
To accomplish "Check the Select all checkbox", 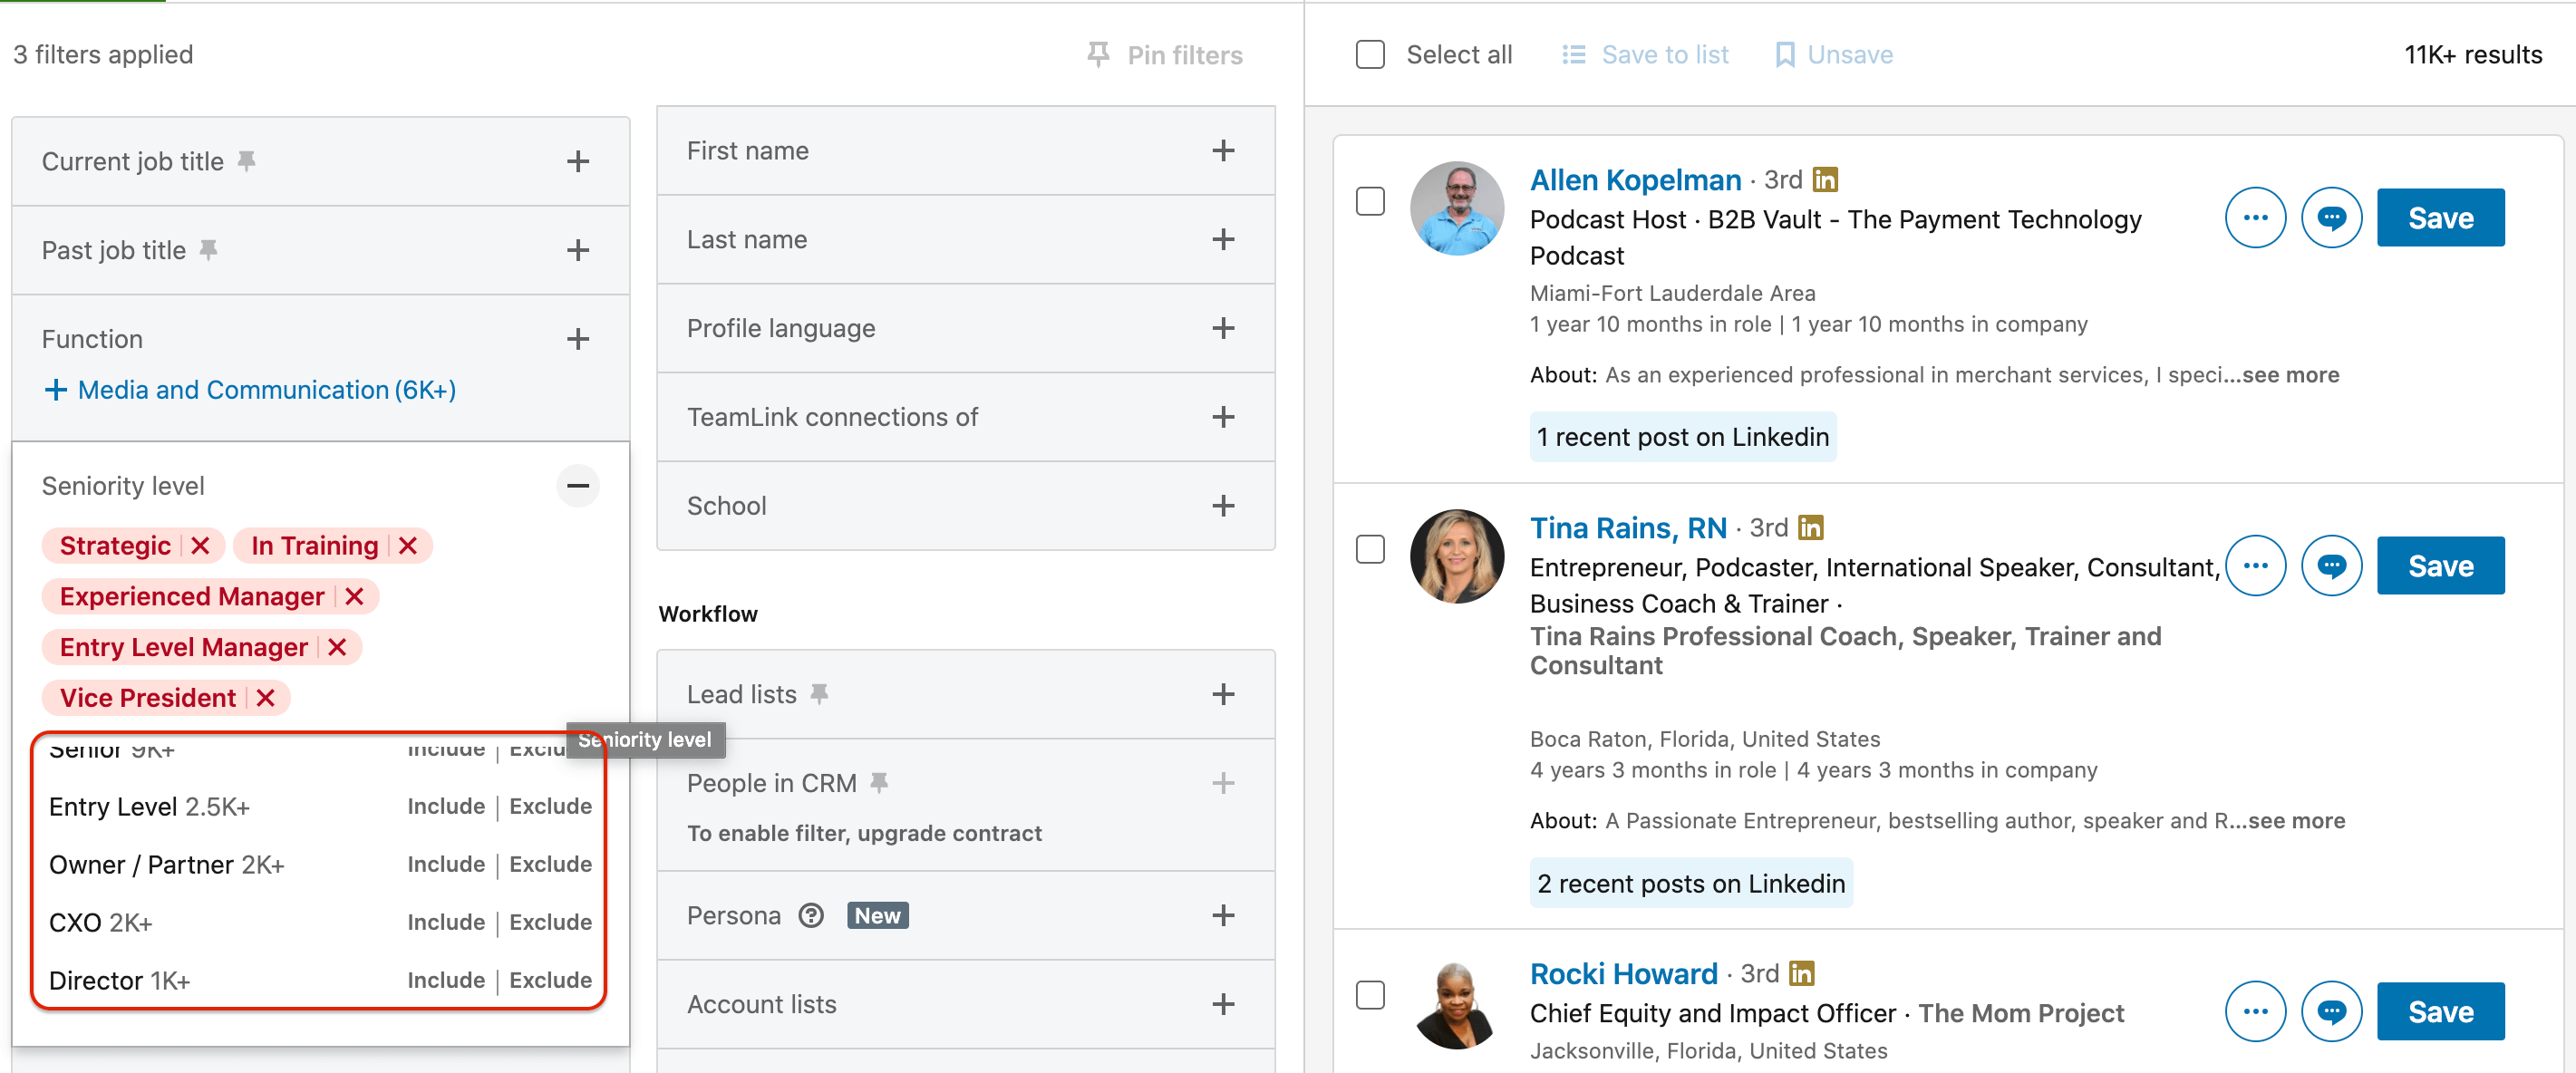I will [1369, 54].
